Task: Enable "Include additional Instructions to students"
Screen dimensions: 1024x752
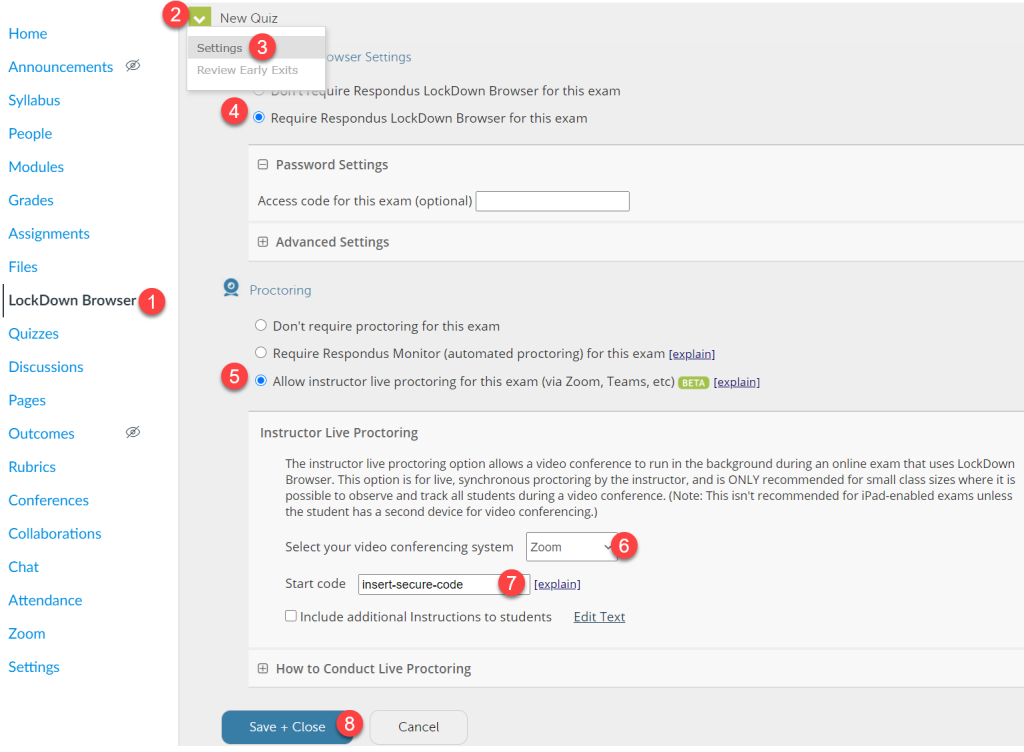Action: click(x=291, y=617)
